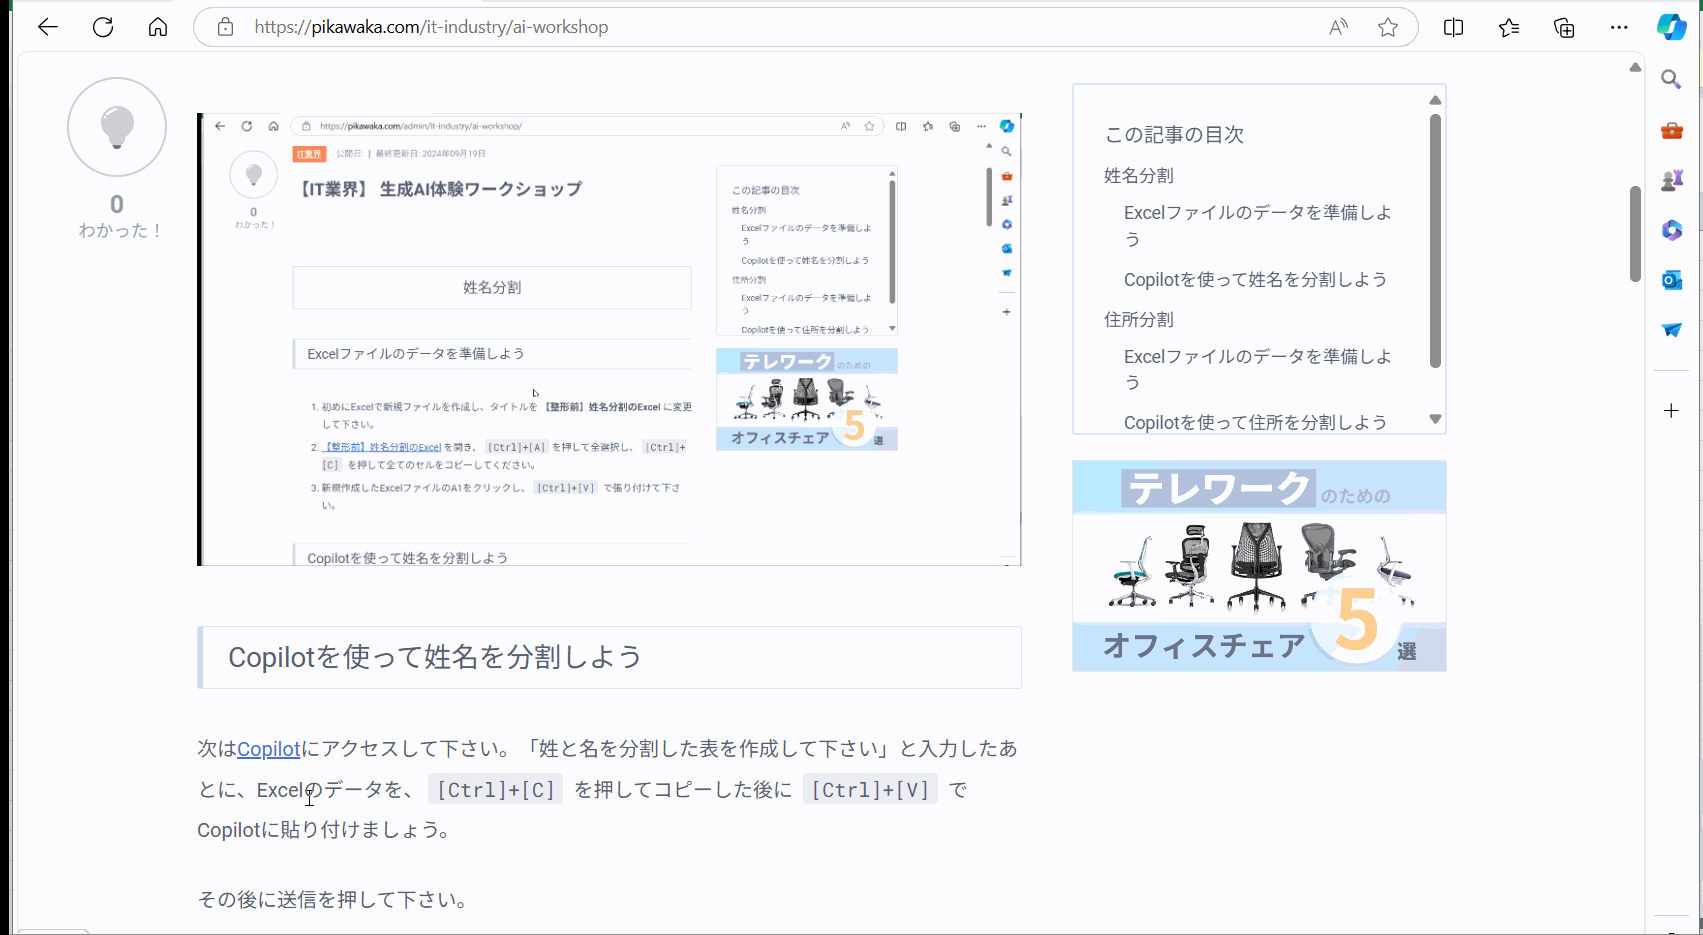Open split screen view icon
Viewport: 1703px width, 935px height.
click(1454, 27)
